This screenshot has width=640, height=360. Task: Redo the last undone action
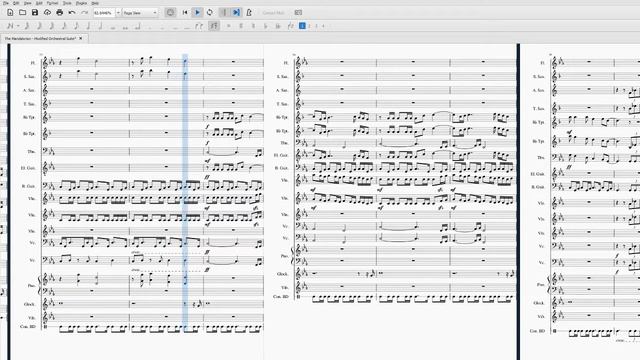[84, 13]
